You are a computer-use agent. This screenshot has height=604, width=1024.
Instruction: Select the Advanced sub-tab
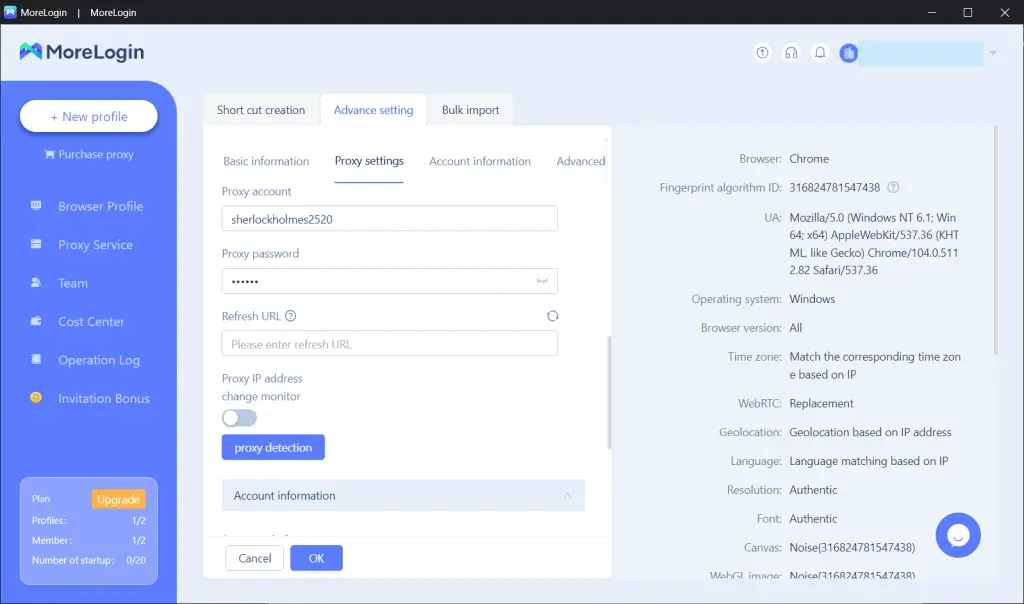click(x=581, y=161)
